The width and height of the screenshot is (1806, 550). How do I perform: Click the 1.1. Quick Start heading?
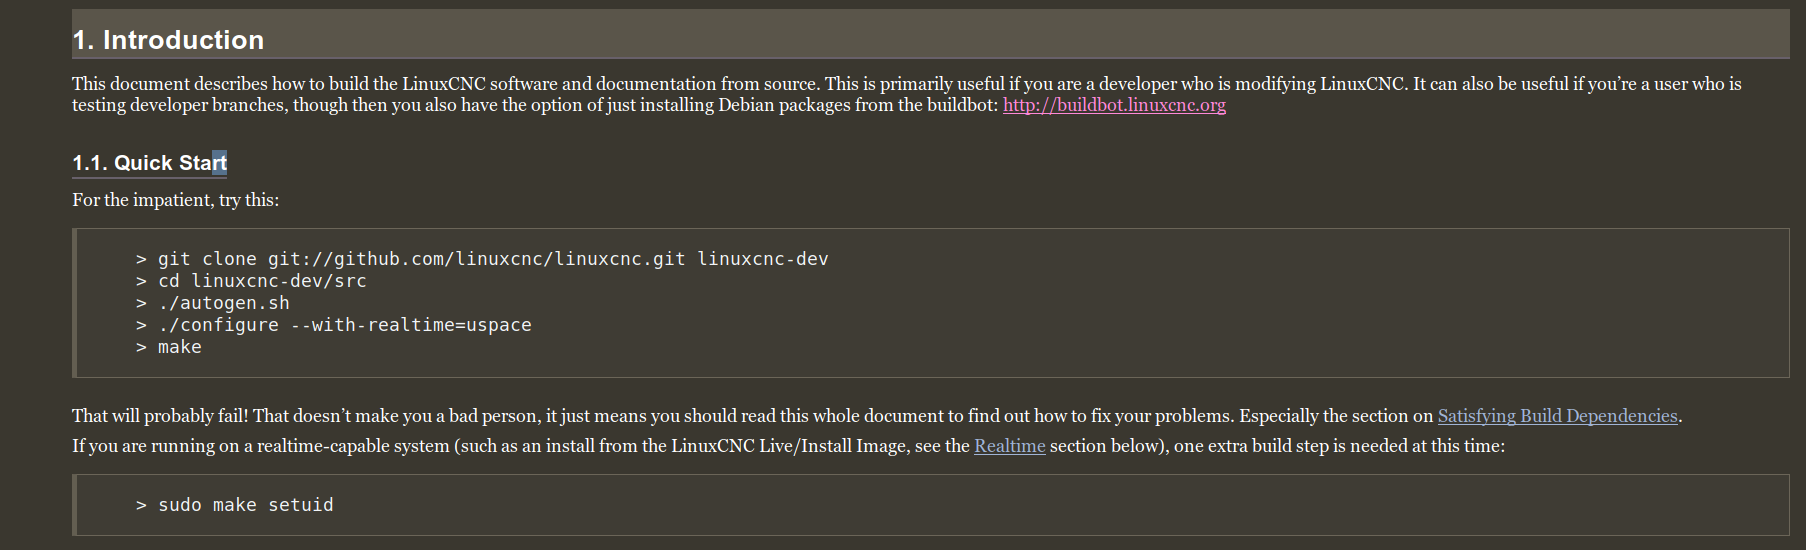150,163
